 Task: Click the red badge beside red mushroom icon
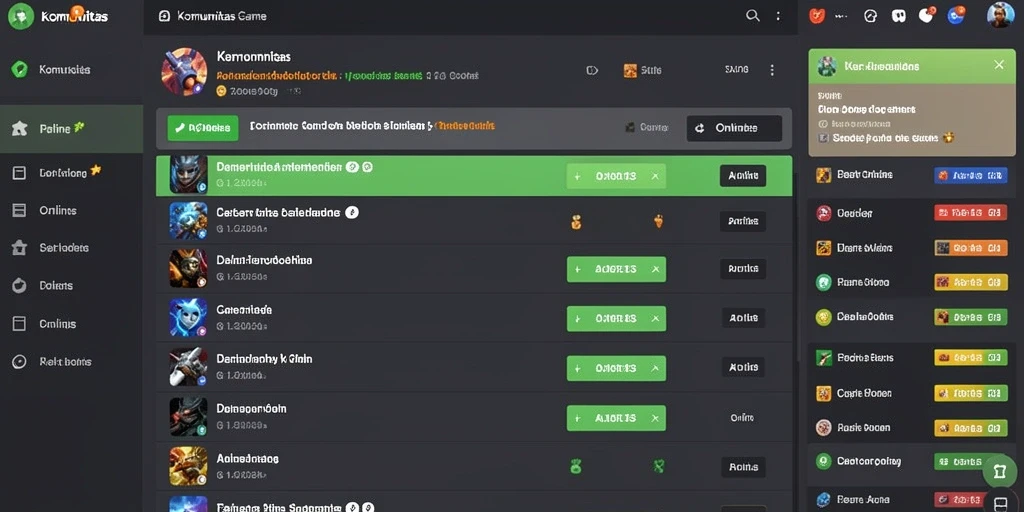pyautogui.click(x=970, y=213)
